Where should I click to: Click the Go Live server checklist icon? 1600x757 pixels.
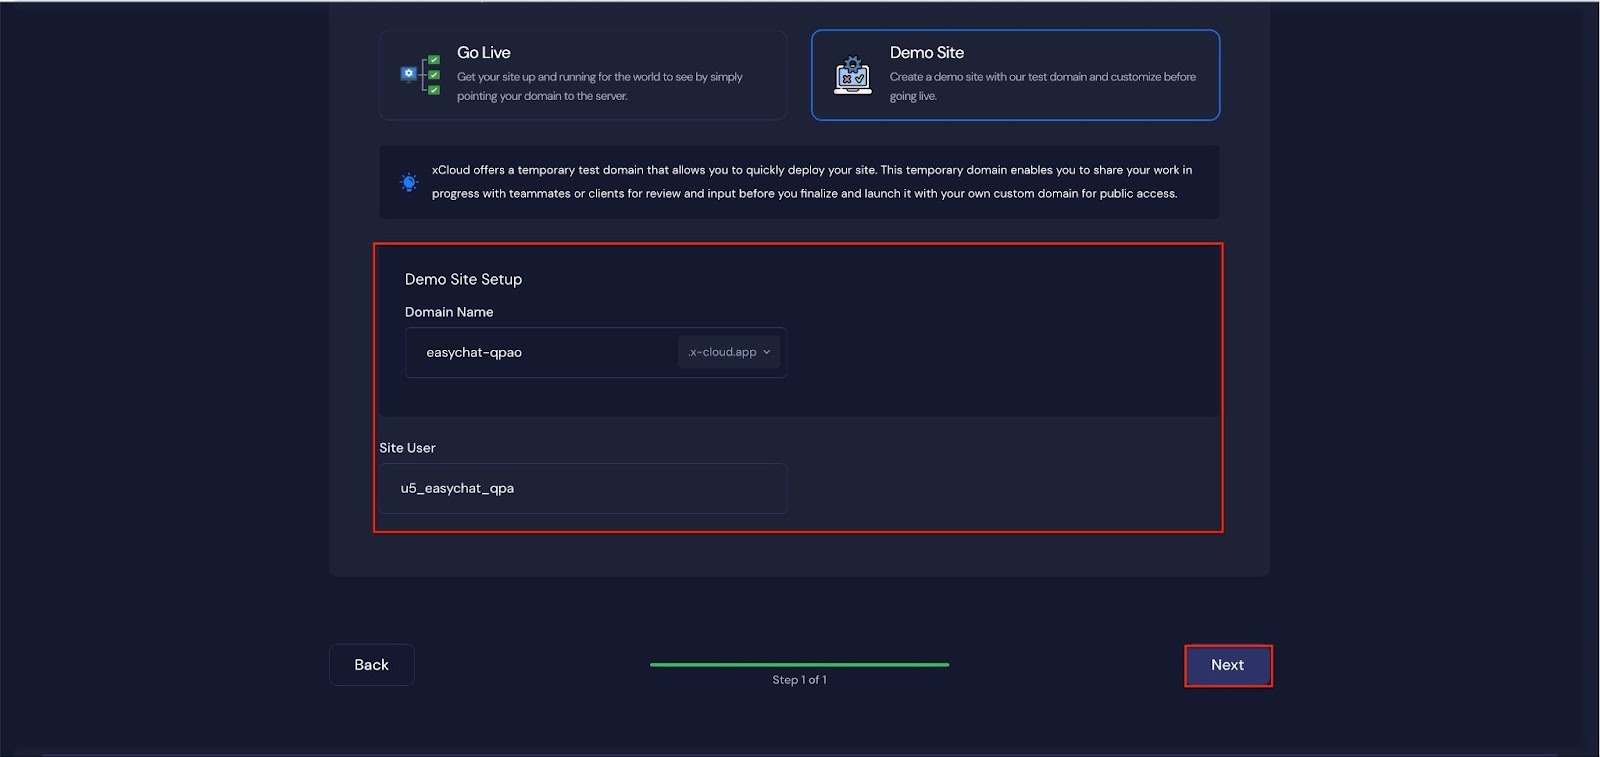[421, 75]
